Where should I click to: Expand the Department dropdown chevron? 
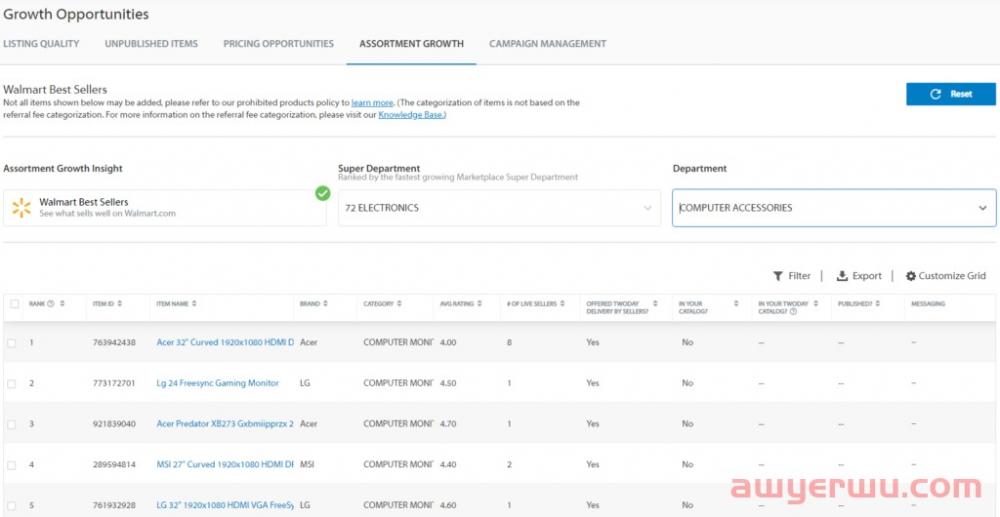click(983, 208)
